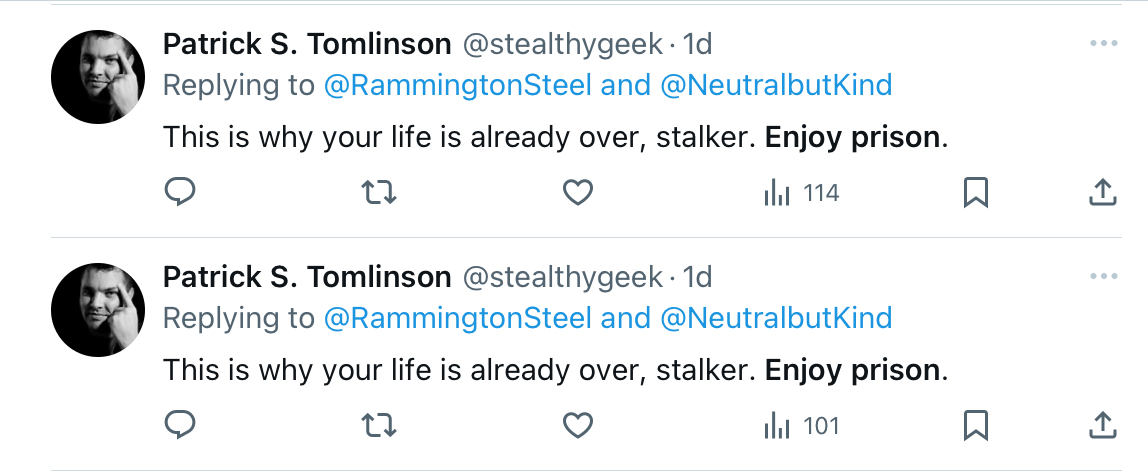Bookmark the second tweet

(975, 425)
